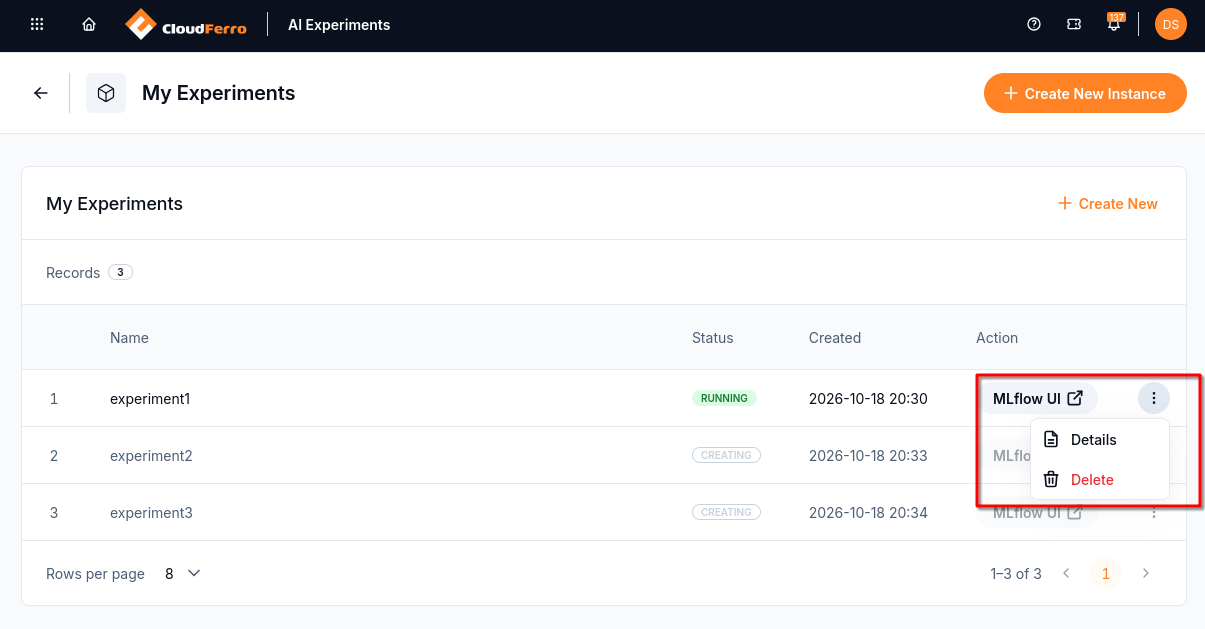
Task: Expand the Rows per page dropdown
Action: 183,574
